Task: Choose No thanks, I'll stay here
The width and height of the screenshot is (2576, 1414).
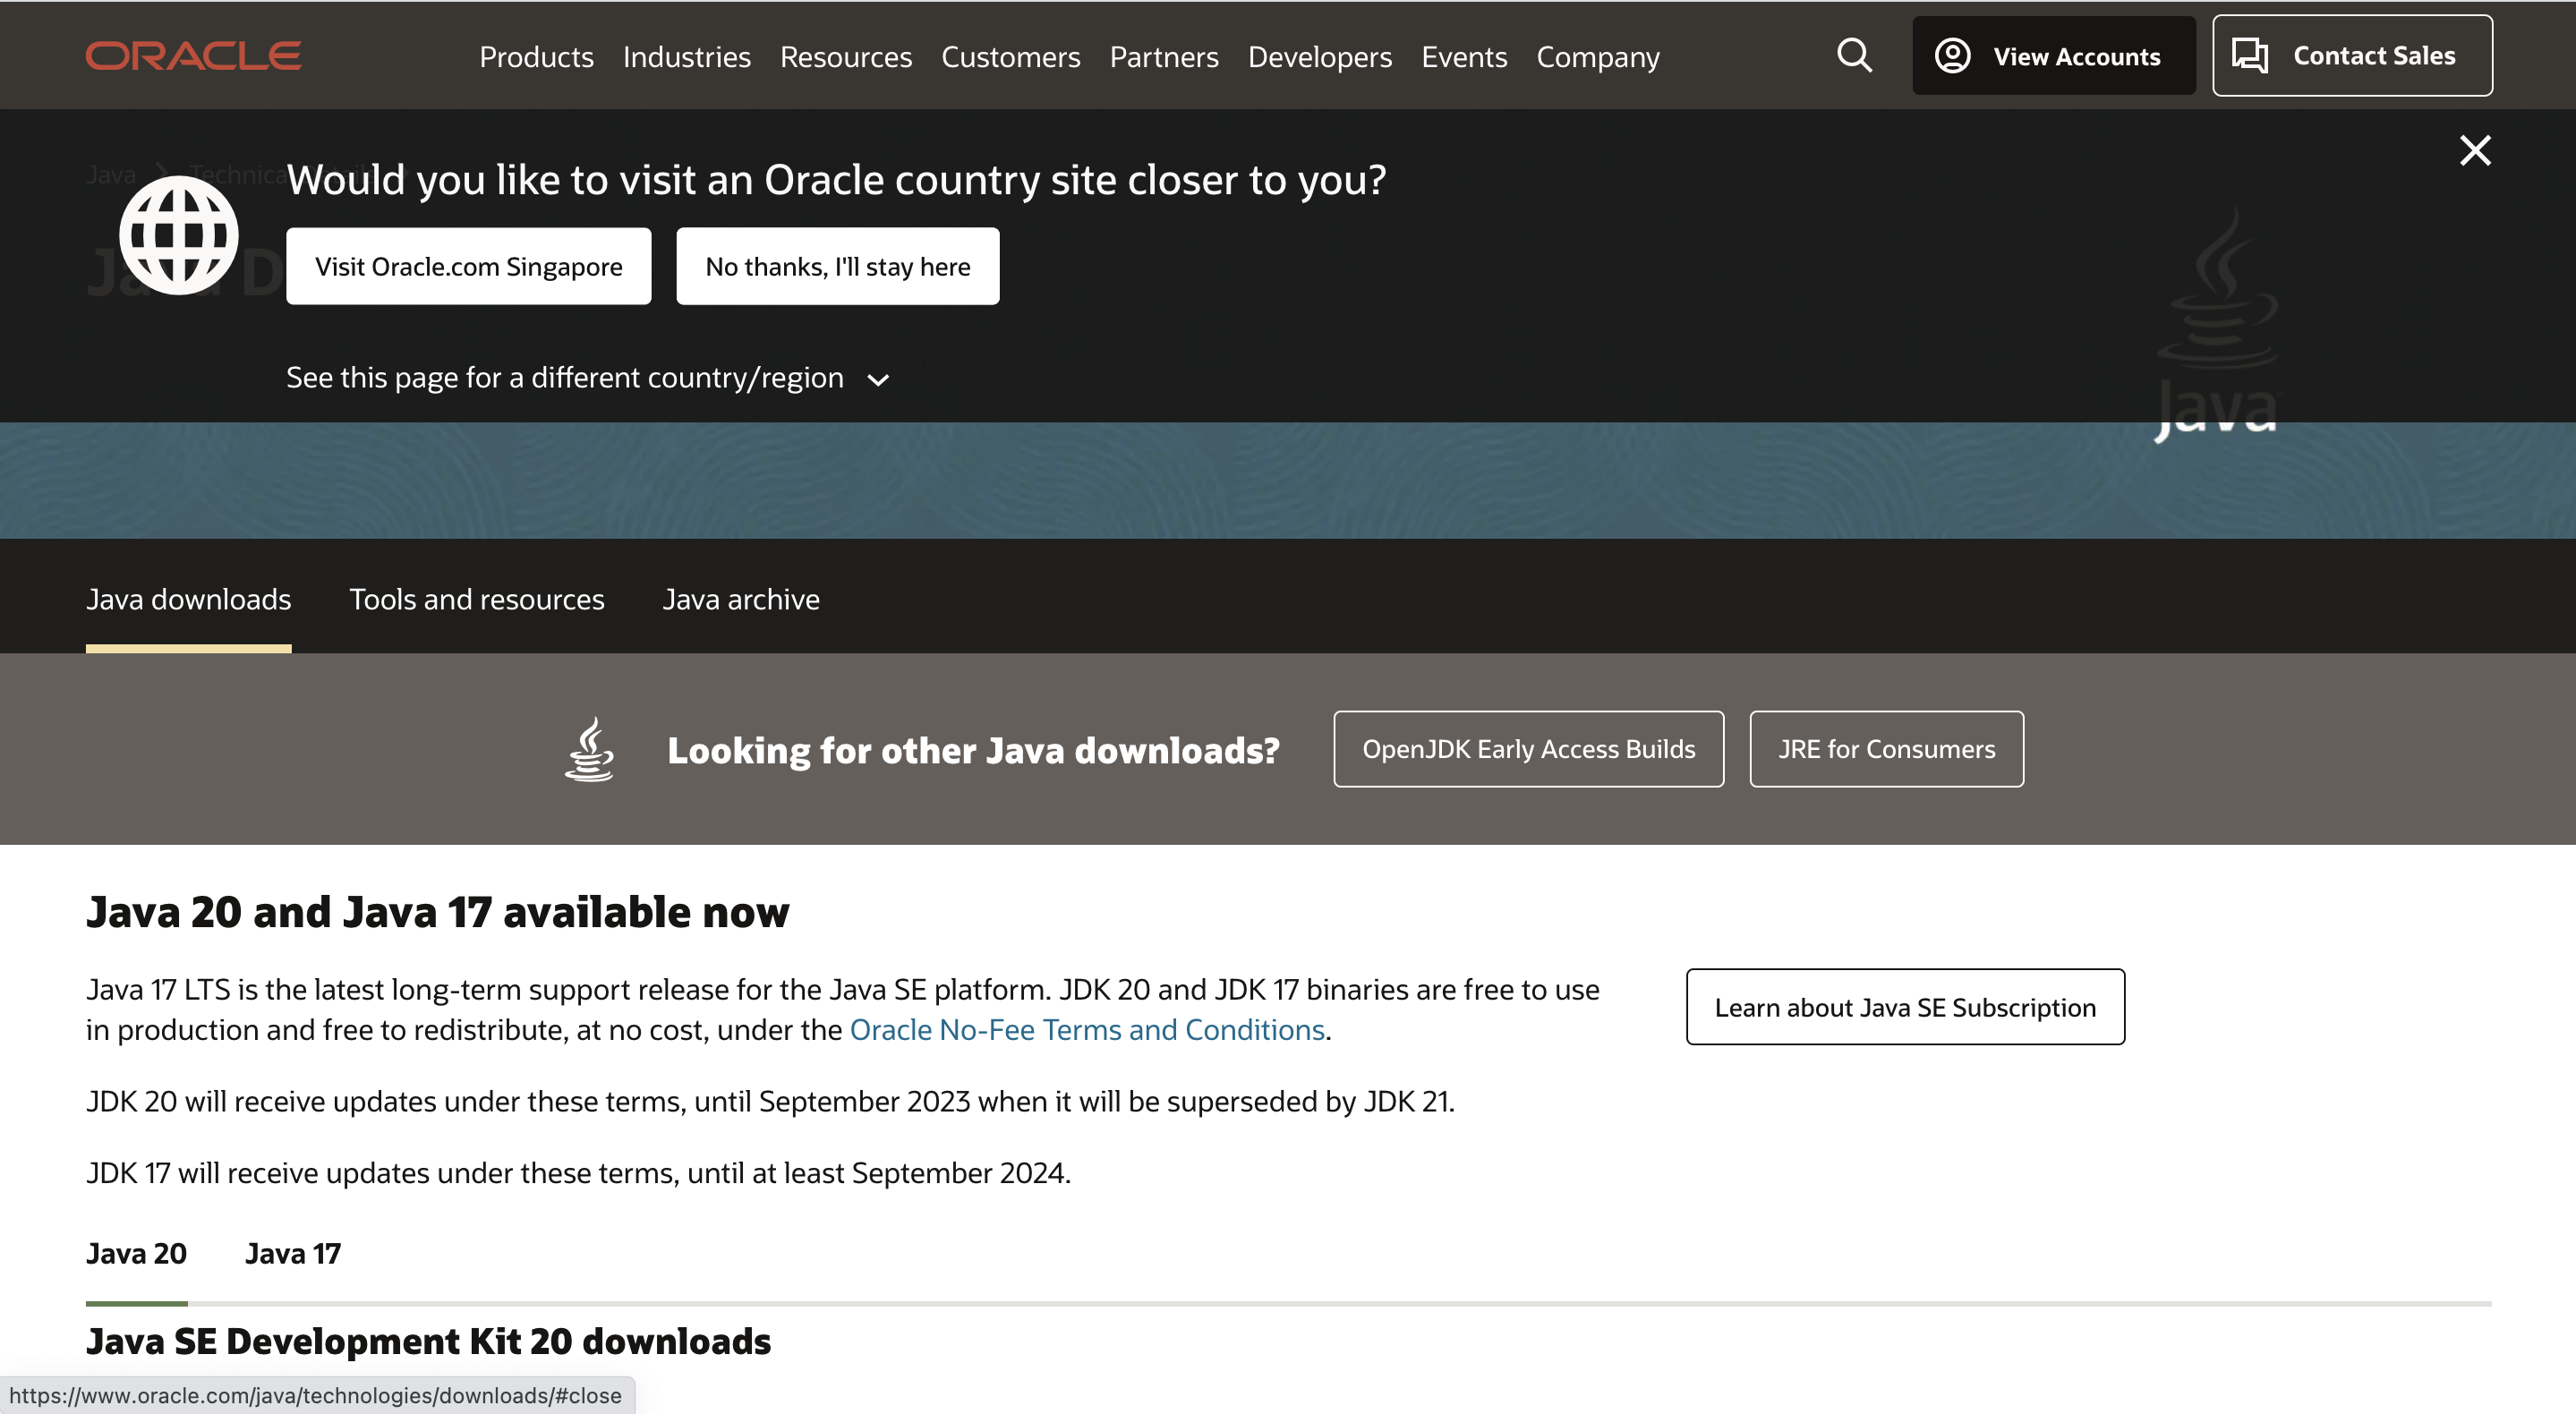Action: 837,266
